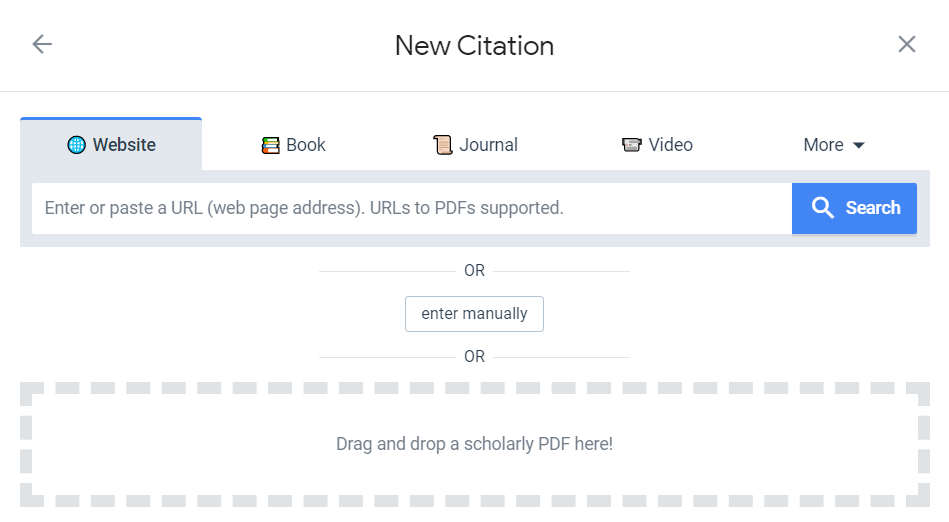Click the New Citation heading
Viewport: 949px width, 522px height.
click(474, 46)
